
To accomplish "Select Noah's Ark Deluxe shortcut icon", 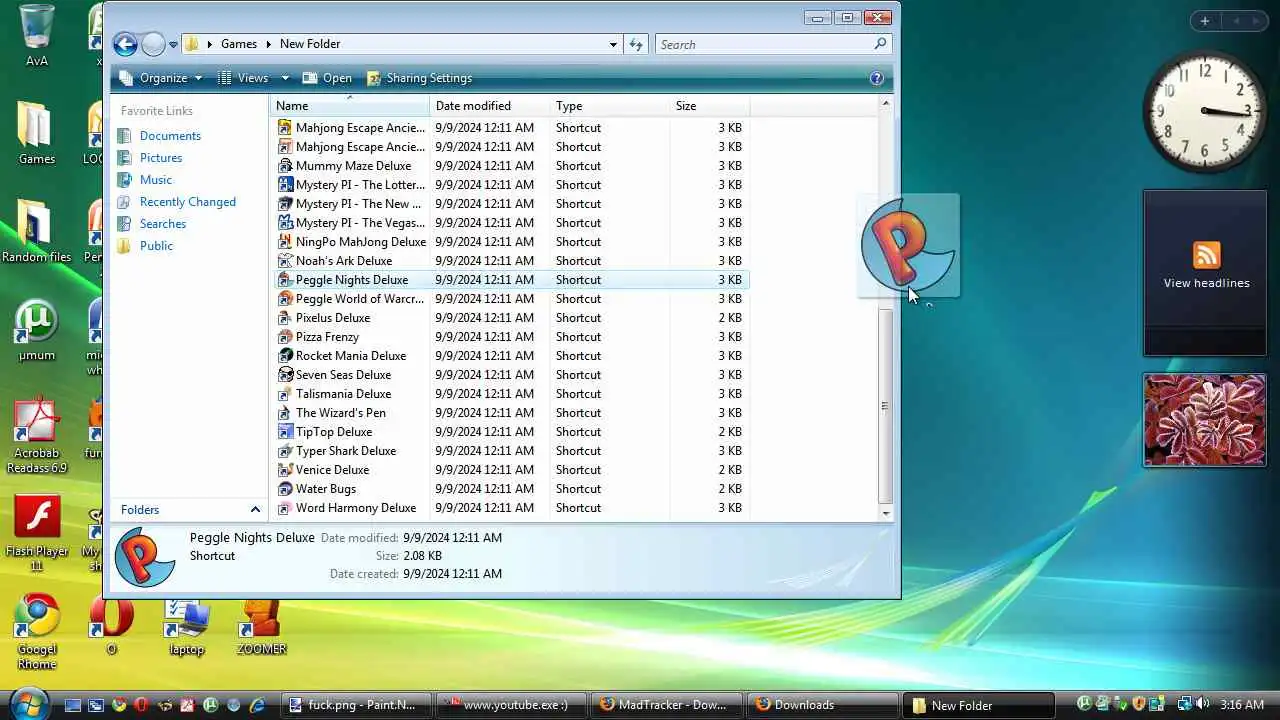I will 285,261.
